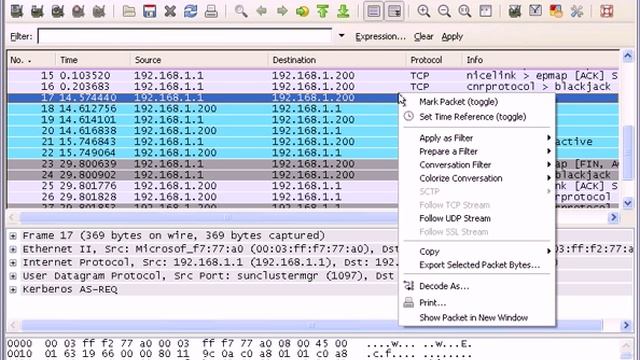Zoom in toolbar magnifier icon
Image resolution: width=640 pixels, height=360 pixels.
coord(424,11)
